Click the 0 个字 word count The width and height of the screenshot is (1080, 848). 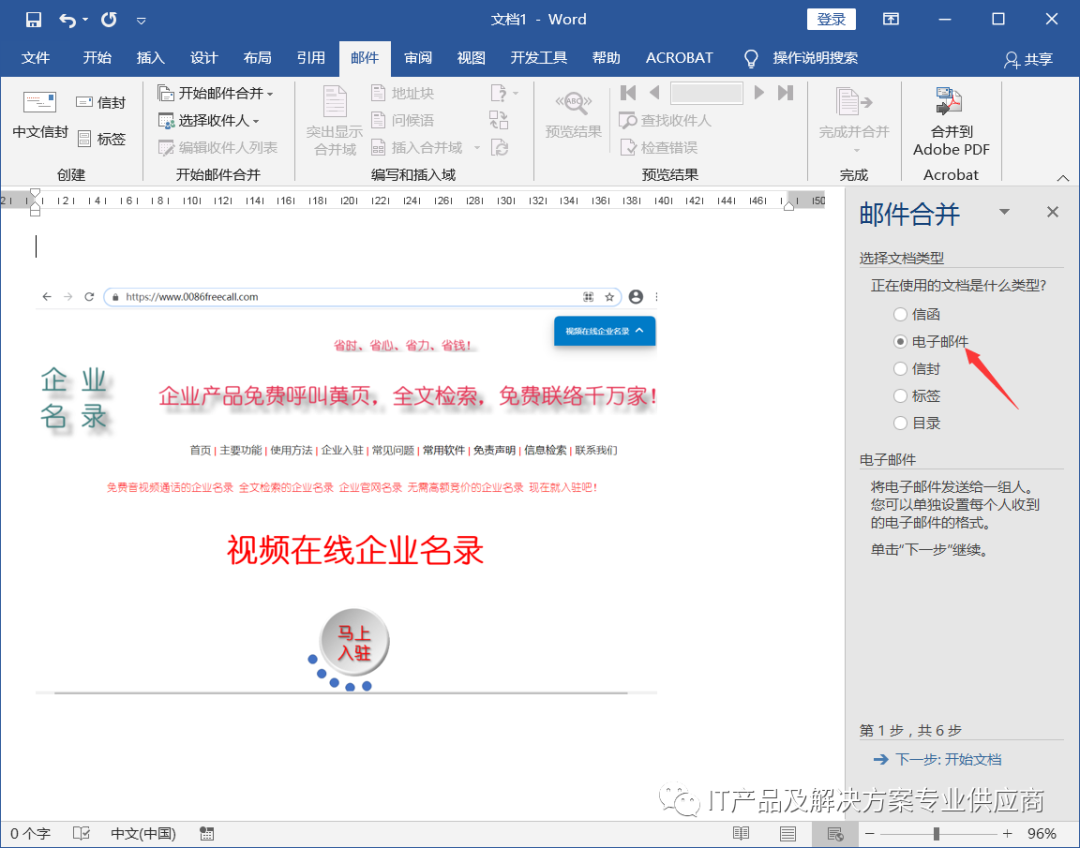pyautogui.click(x=30, y=834)
